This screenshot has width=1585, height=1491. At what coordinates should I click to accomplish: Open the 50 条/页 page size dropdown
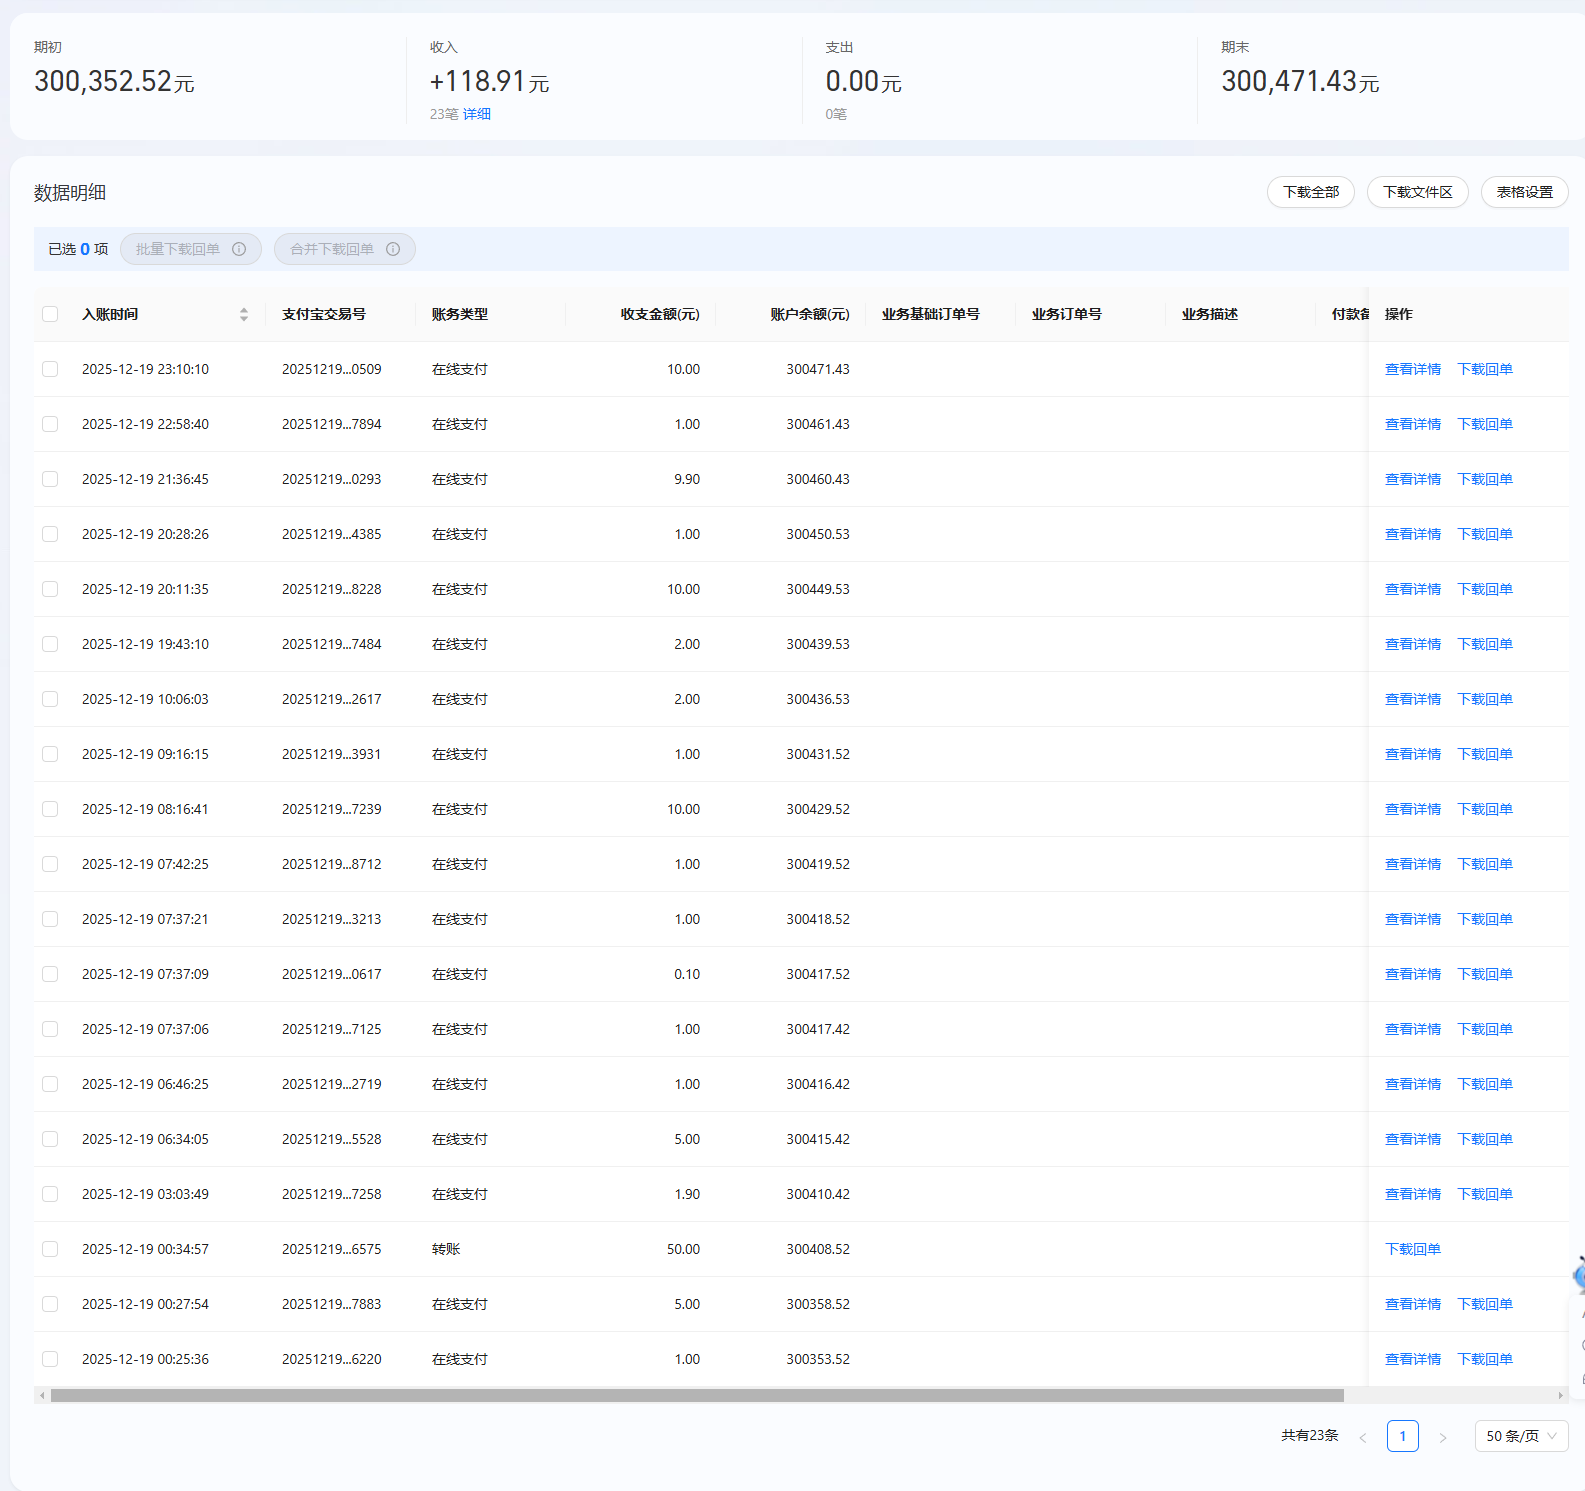[1520, 1436]
